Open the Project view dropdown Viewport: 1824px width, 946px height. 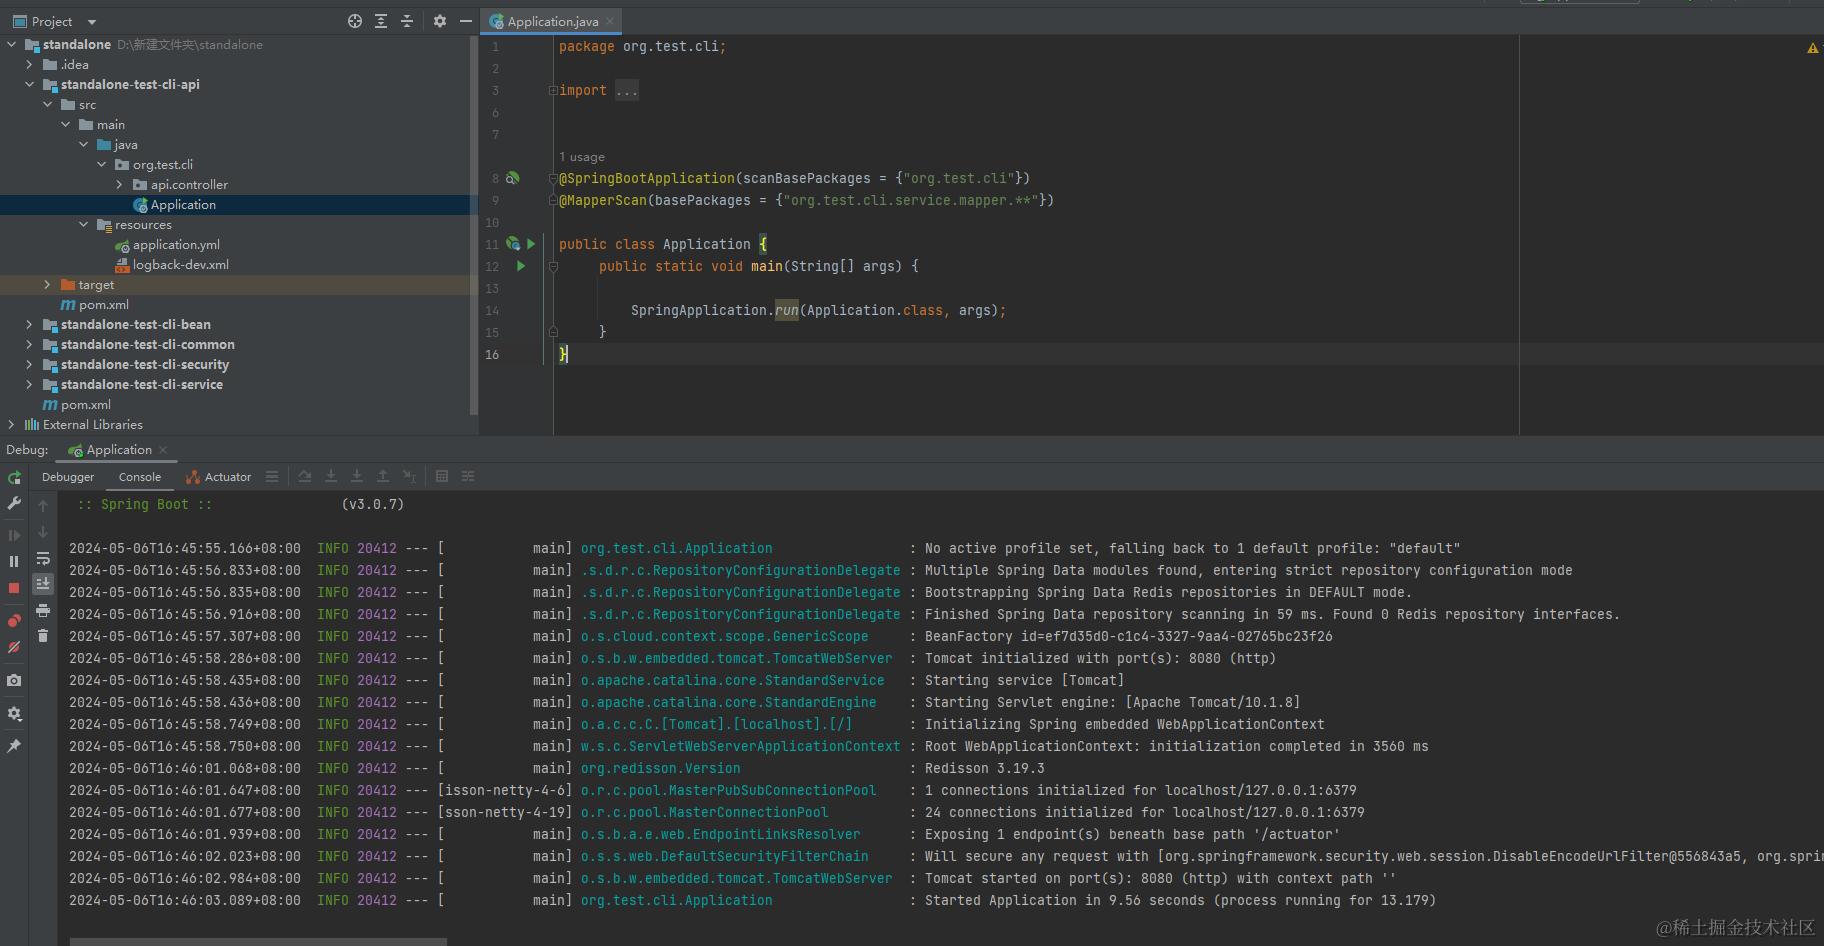tap(92, 22)
